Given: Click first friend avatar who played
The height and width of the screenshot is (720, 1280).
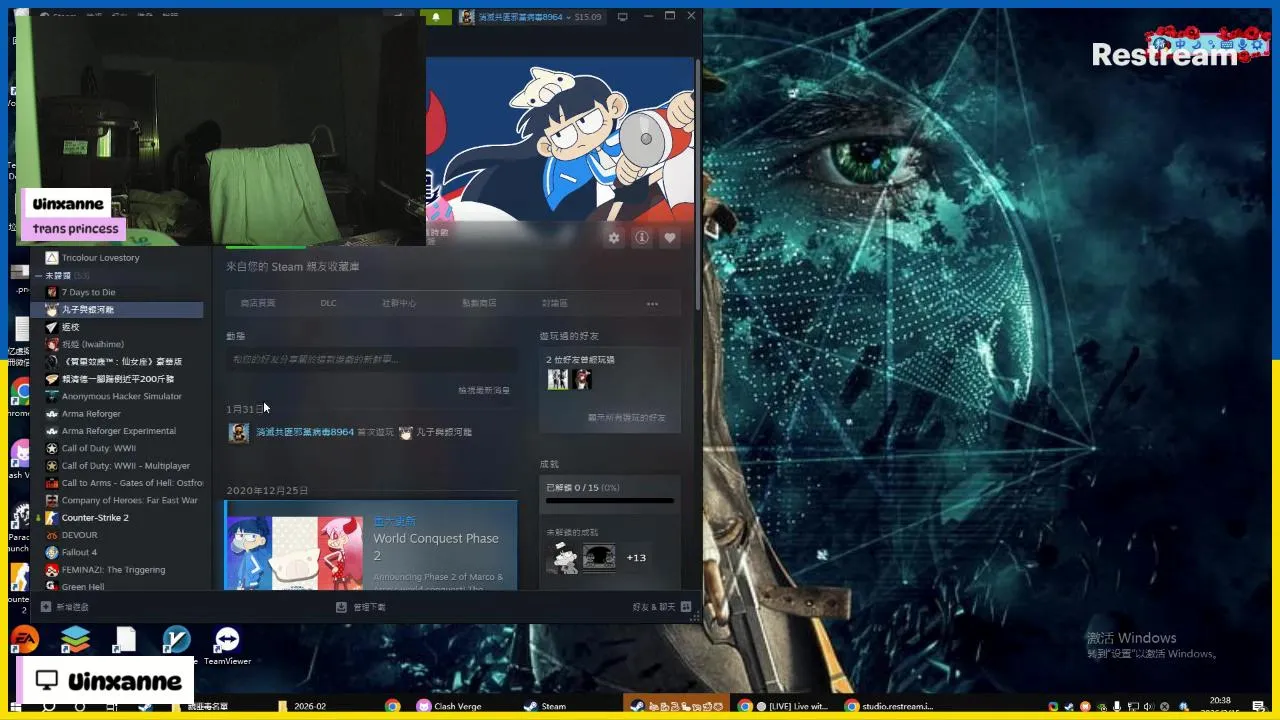Looking at the screenshot, I should (x=558, y=379).
